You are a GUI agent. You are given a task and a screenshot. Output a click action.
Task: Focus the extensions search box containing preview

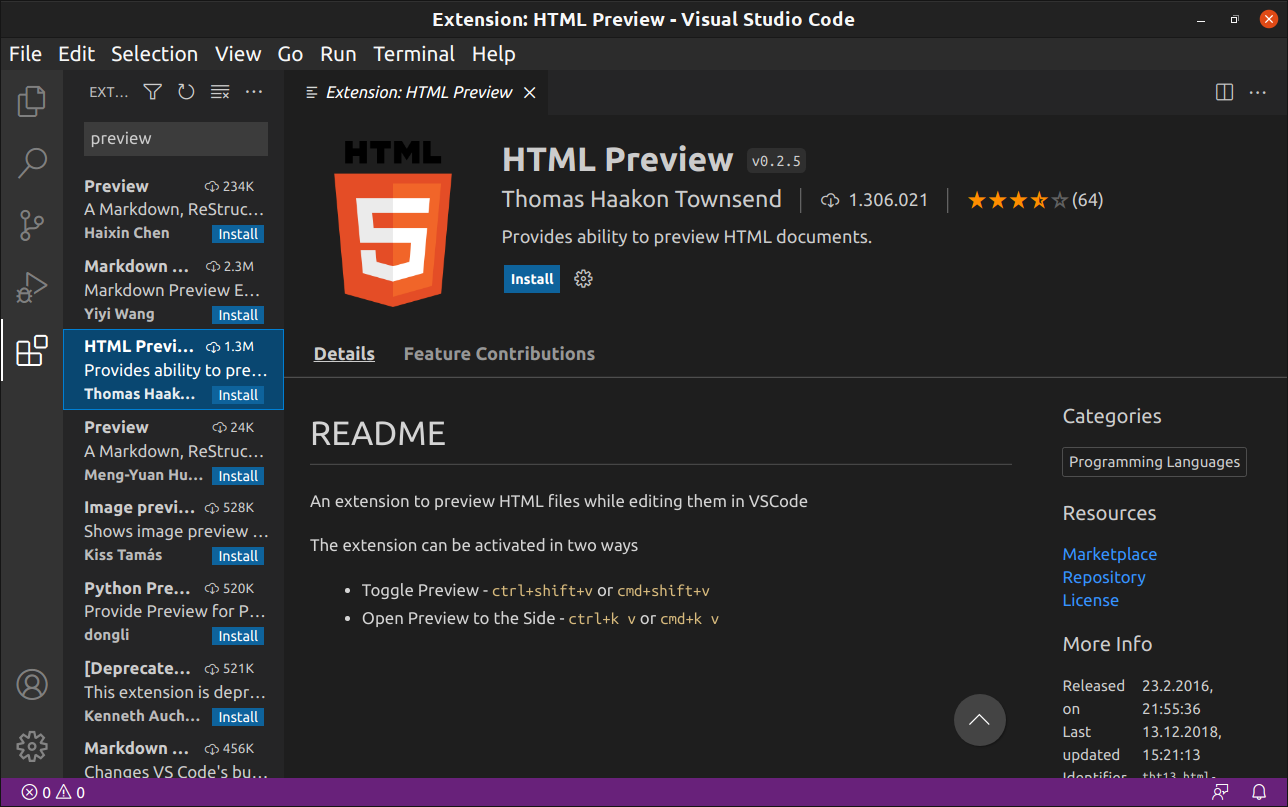point(176,139)
